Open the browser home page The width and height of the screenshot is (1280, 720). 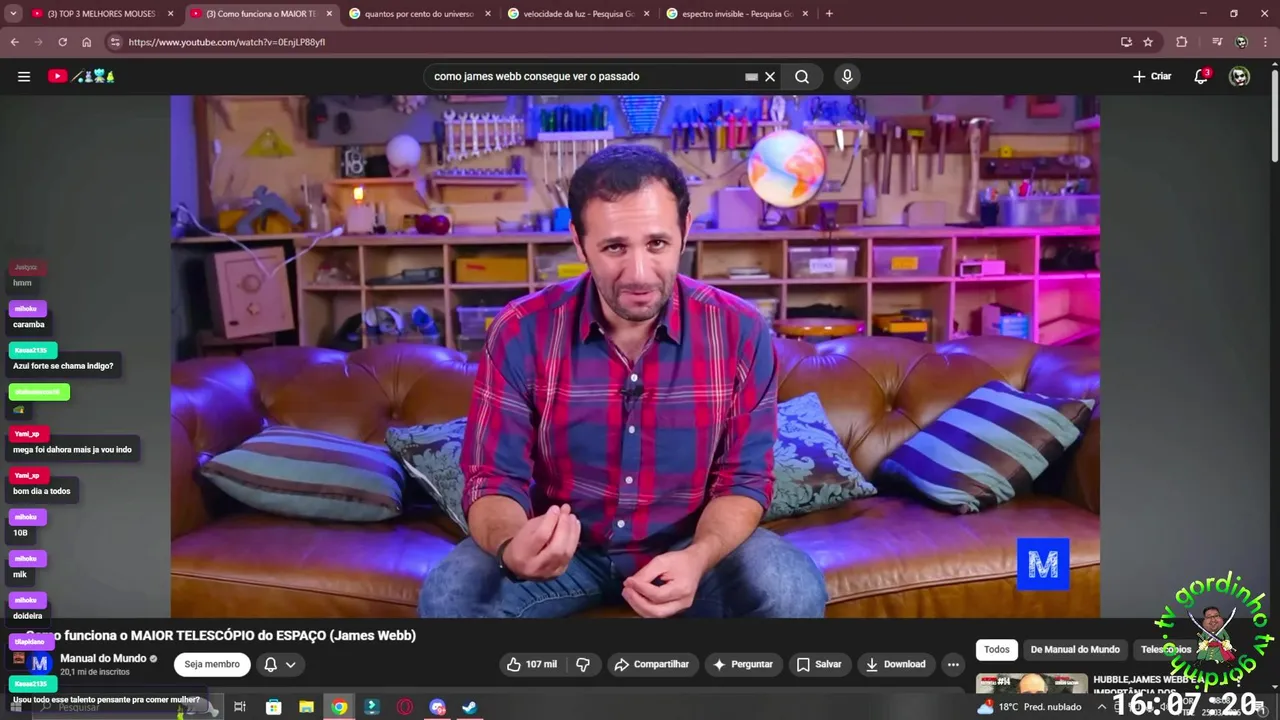tap(86, 42)
